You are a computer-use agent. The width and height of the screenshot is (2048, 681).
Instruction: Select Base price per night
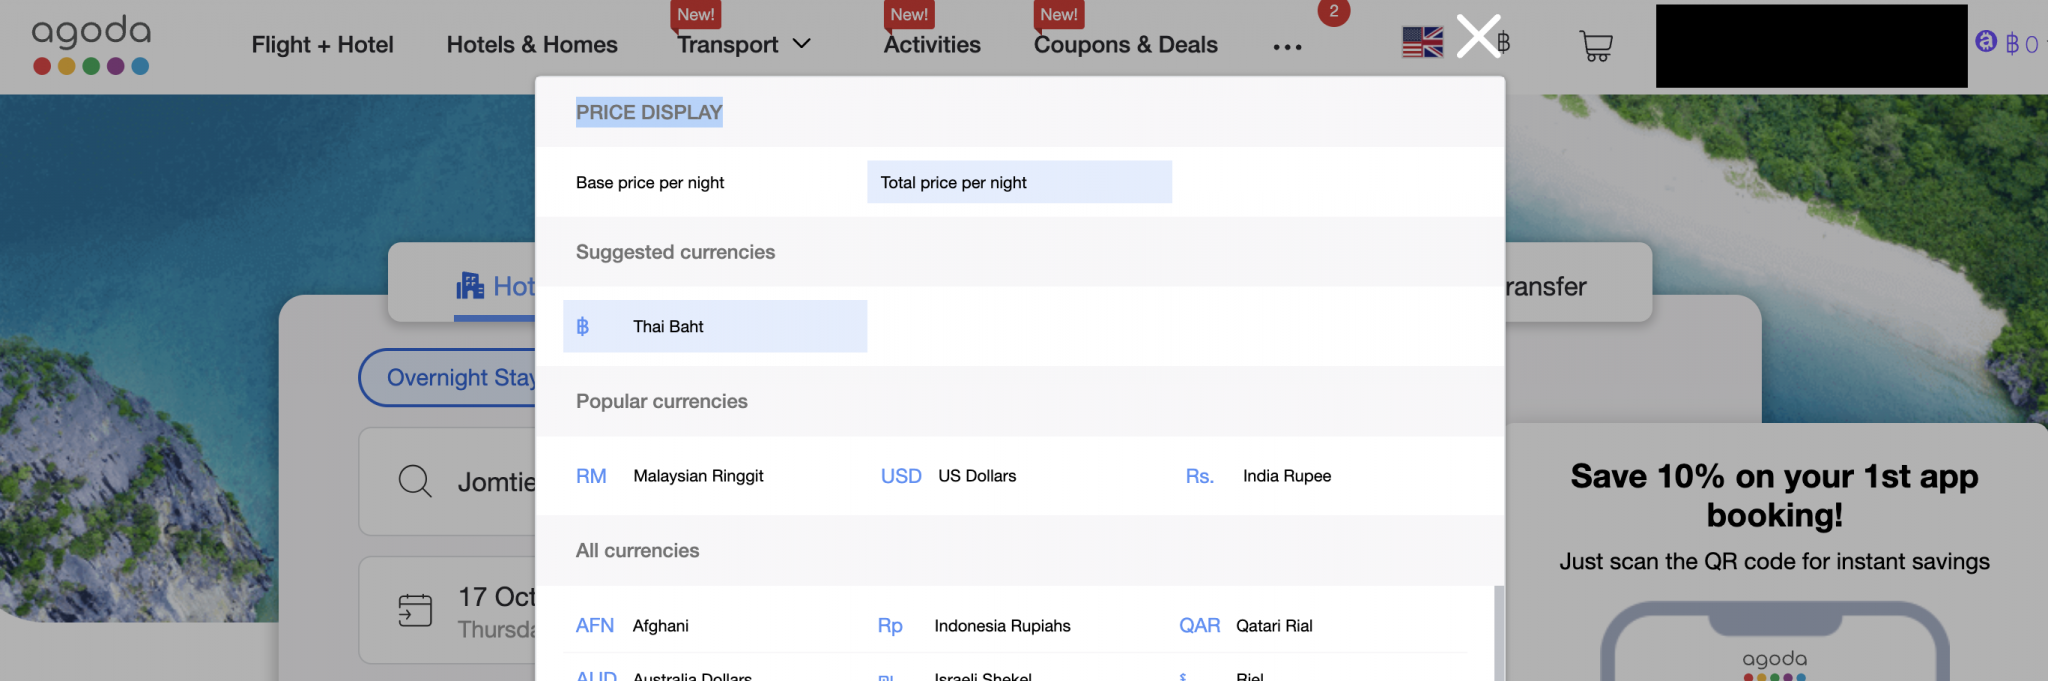point(650,183)
